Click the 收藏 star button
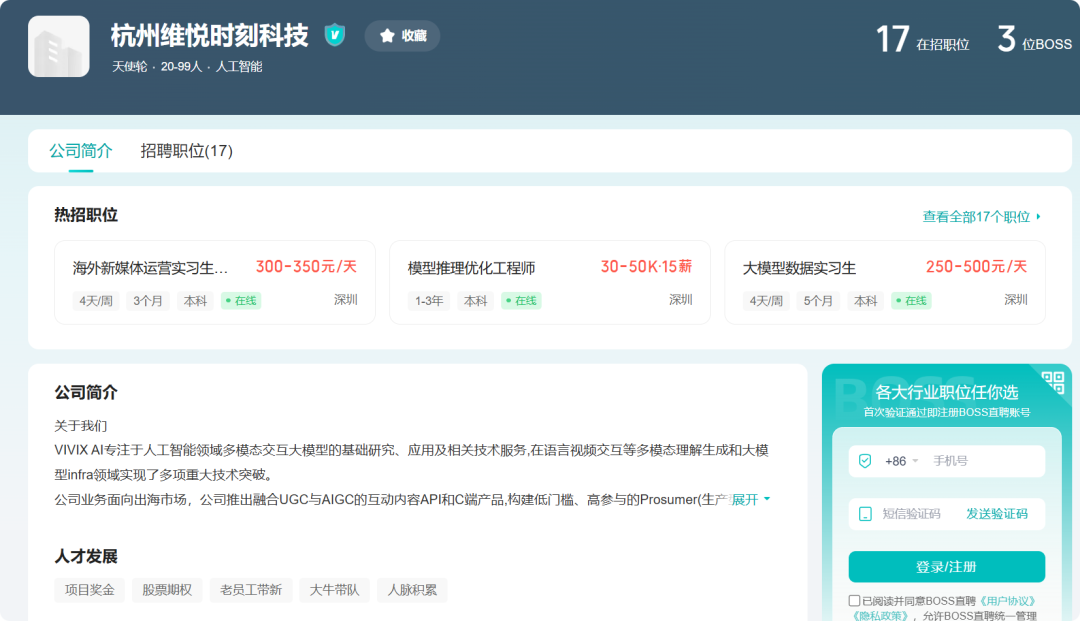The image size is (1080, 621). (x=402, y=36)
